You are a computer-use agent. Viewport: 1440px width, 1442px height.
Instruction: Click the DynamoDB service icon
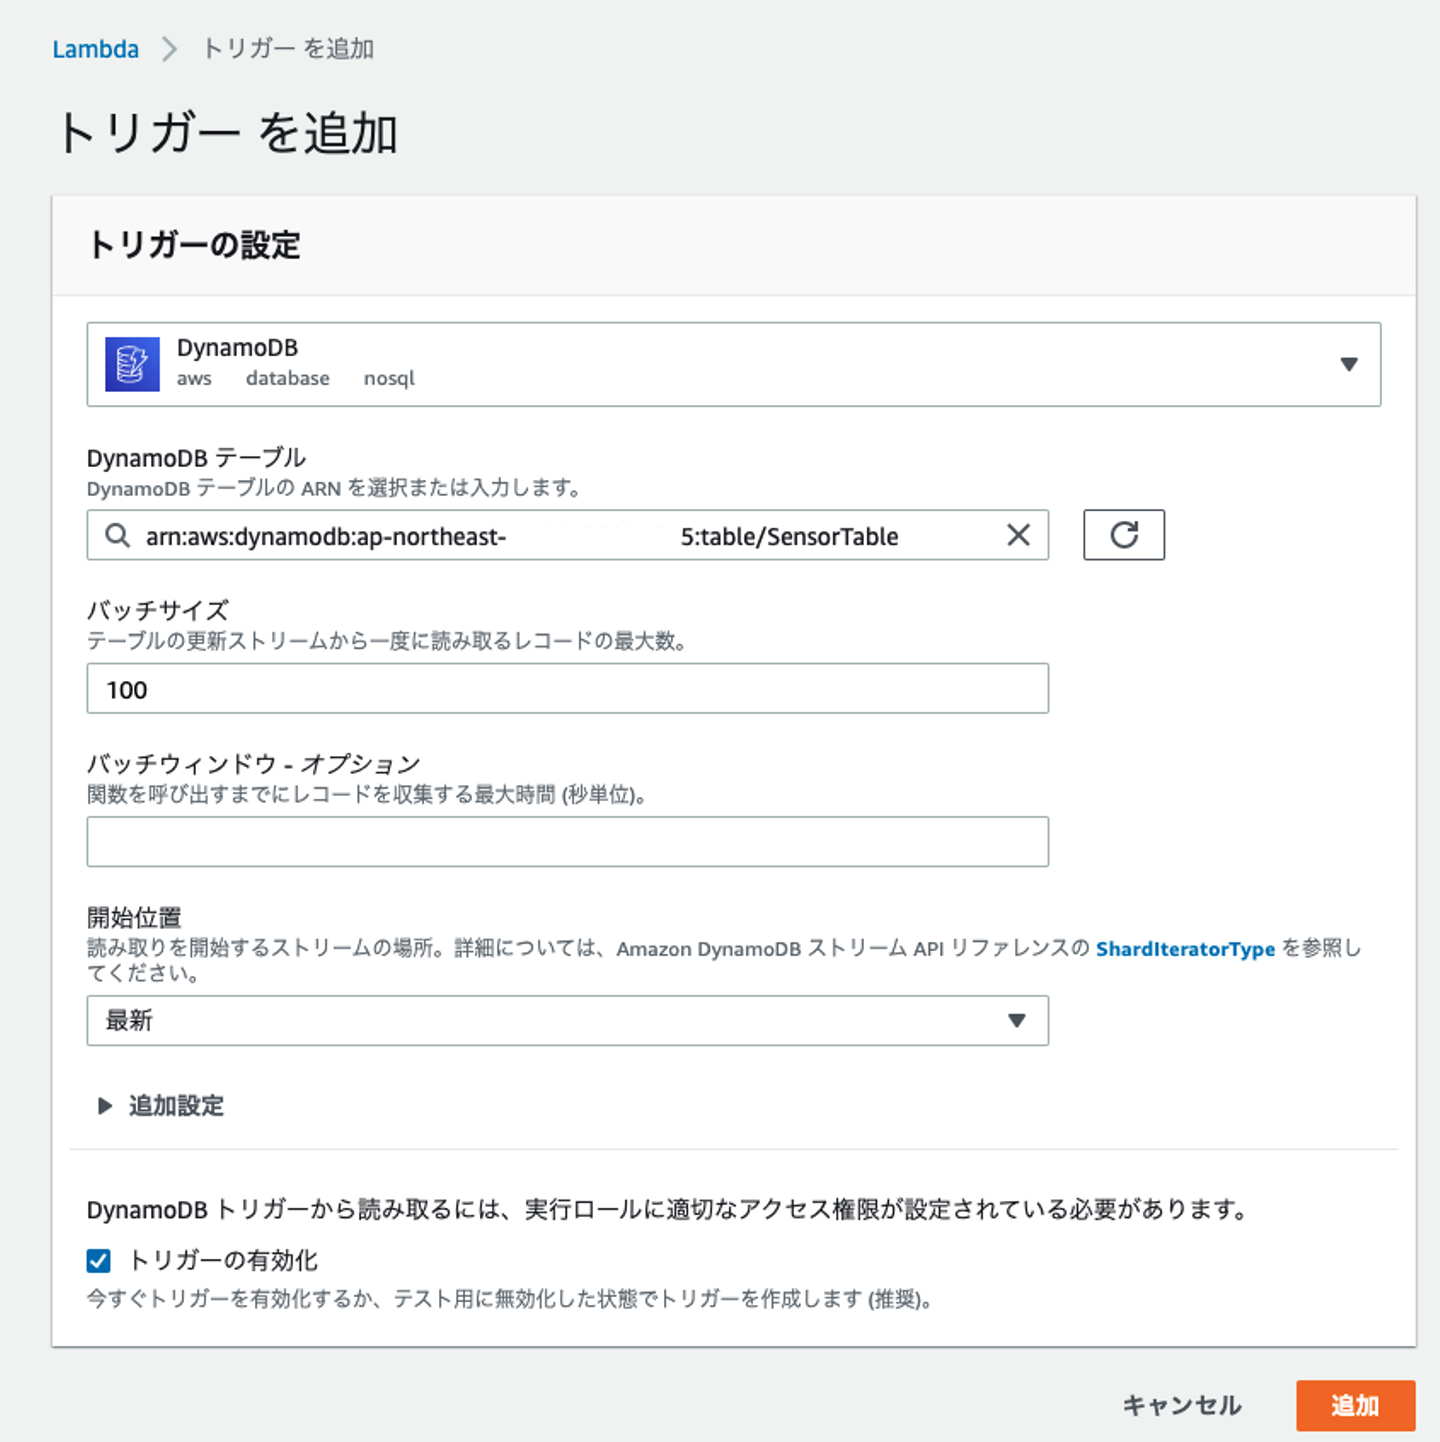coord(132,364)
